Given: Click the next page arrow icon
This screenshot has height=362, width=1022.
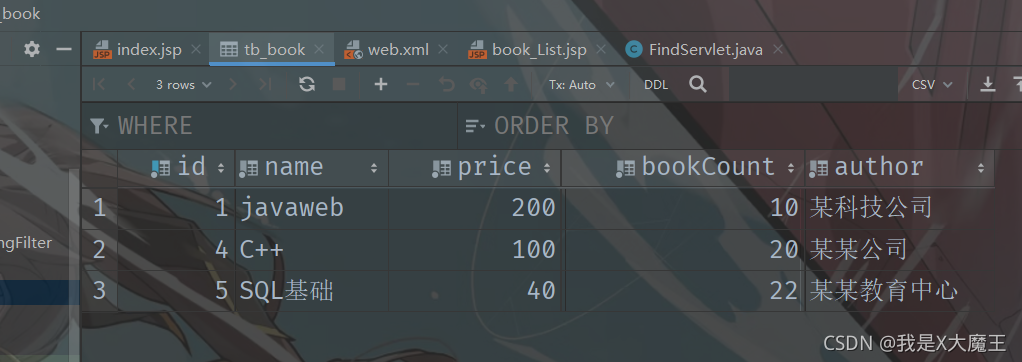Looking at the screenshot, I should point(233,84).
